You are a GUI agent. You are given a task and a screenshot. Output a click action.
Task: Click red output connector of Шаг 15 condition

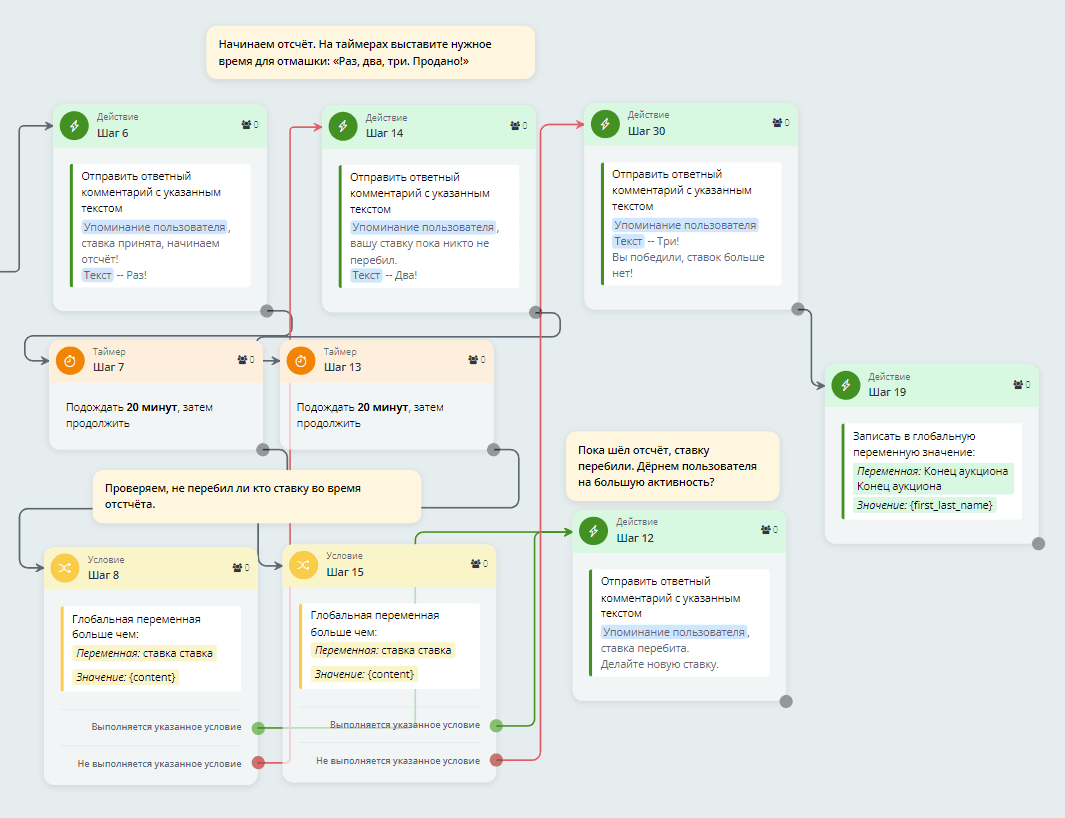pos(497,761)
